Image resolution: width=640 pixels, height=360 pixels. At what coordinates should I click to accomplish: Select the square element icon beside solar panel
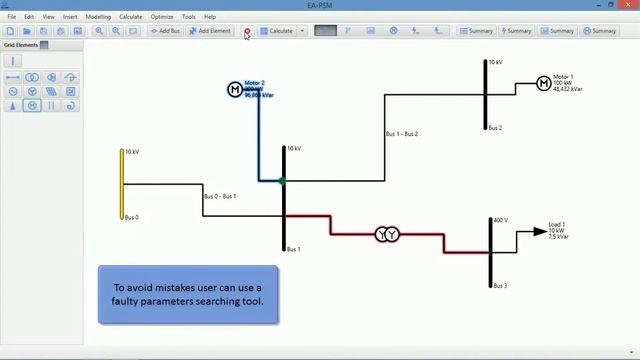(x=71, y=91)
